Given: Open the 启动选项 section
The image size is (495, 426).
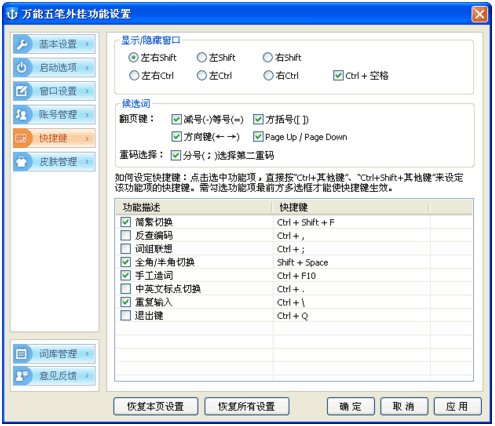Looking at the screenshot, I should pyautogui.click(x=54, y=67).
